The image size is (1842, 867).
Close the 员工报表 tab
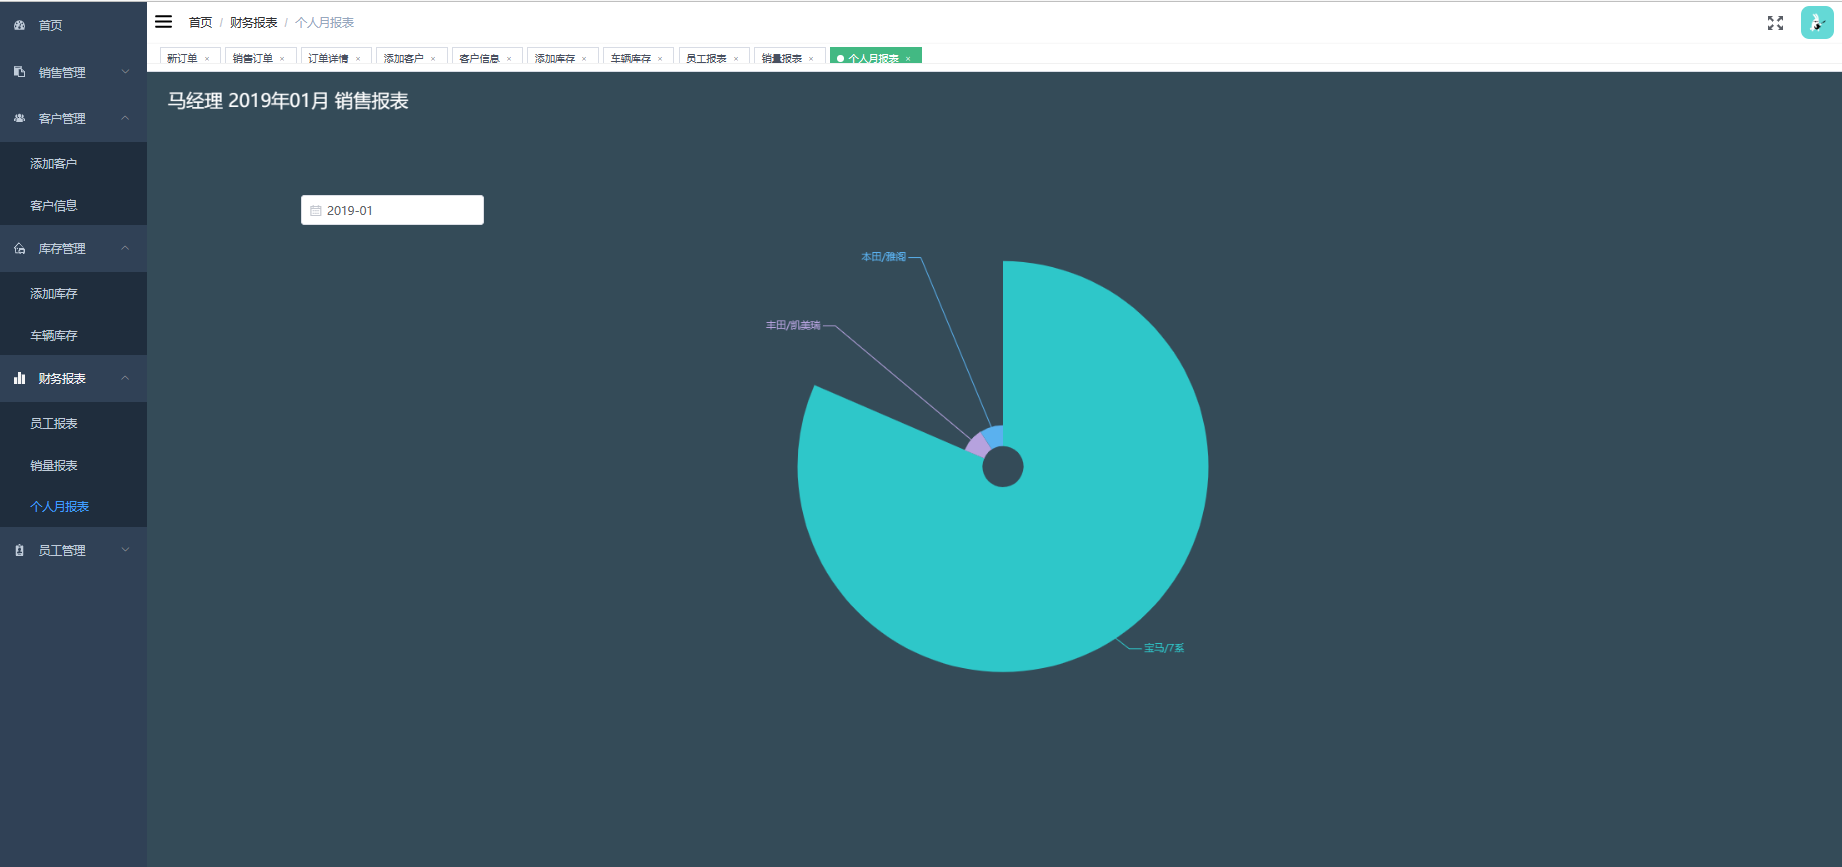pyautogui.click(x=736, y=59)
